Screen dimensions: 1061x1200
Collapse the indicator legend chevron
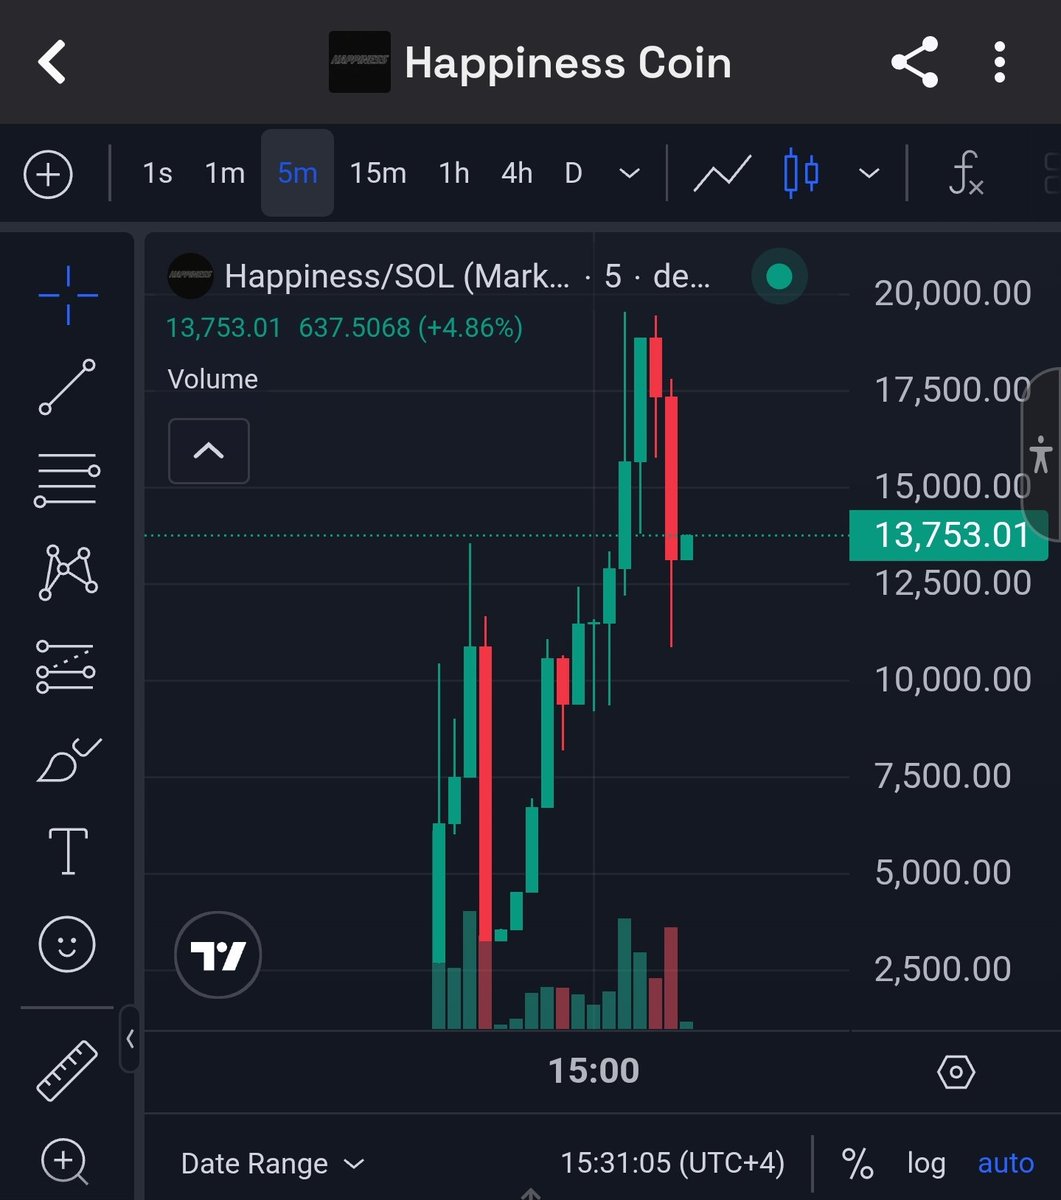(208, 451)
